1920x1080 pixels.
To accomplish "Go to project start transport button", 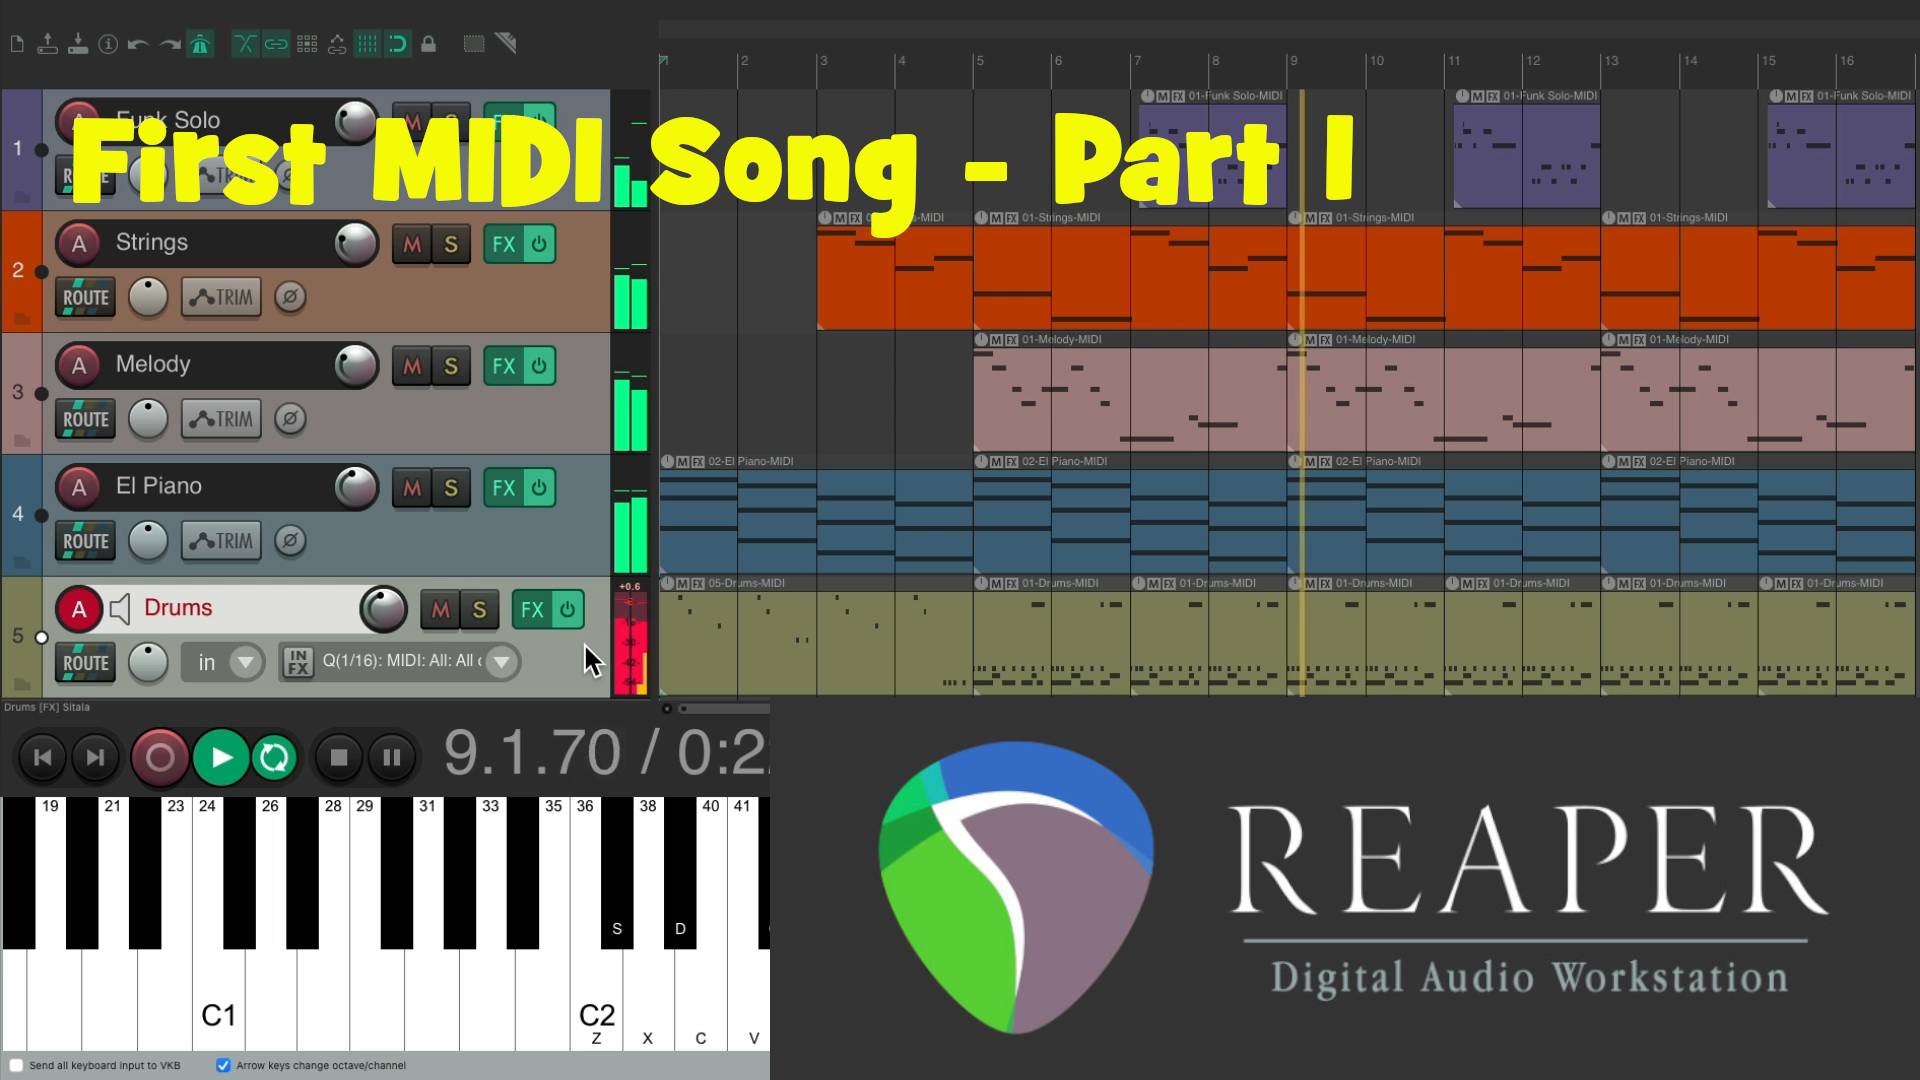I will coord(42,758).
